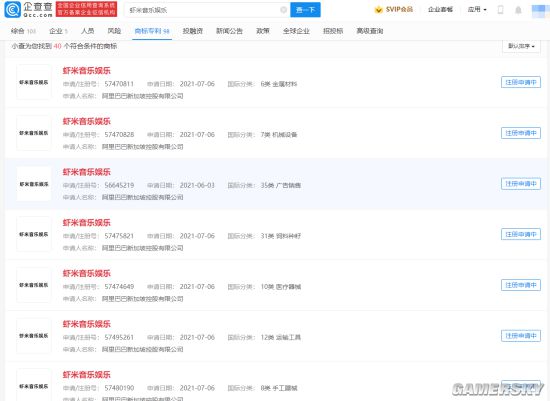Open 虾米音乐娱乐 title for number 57495261
Screen dimensions: 550x401
point(87,324)
